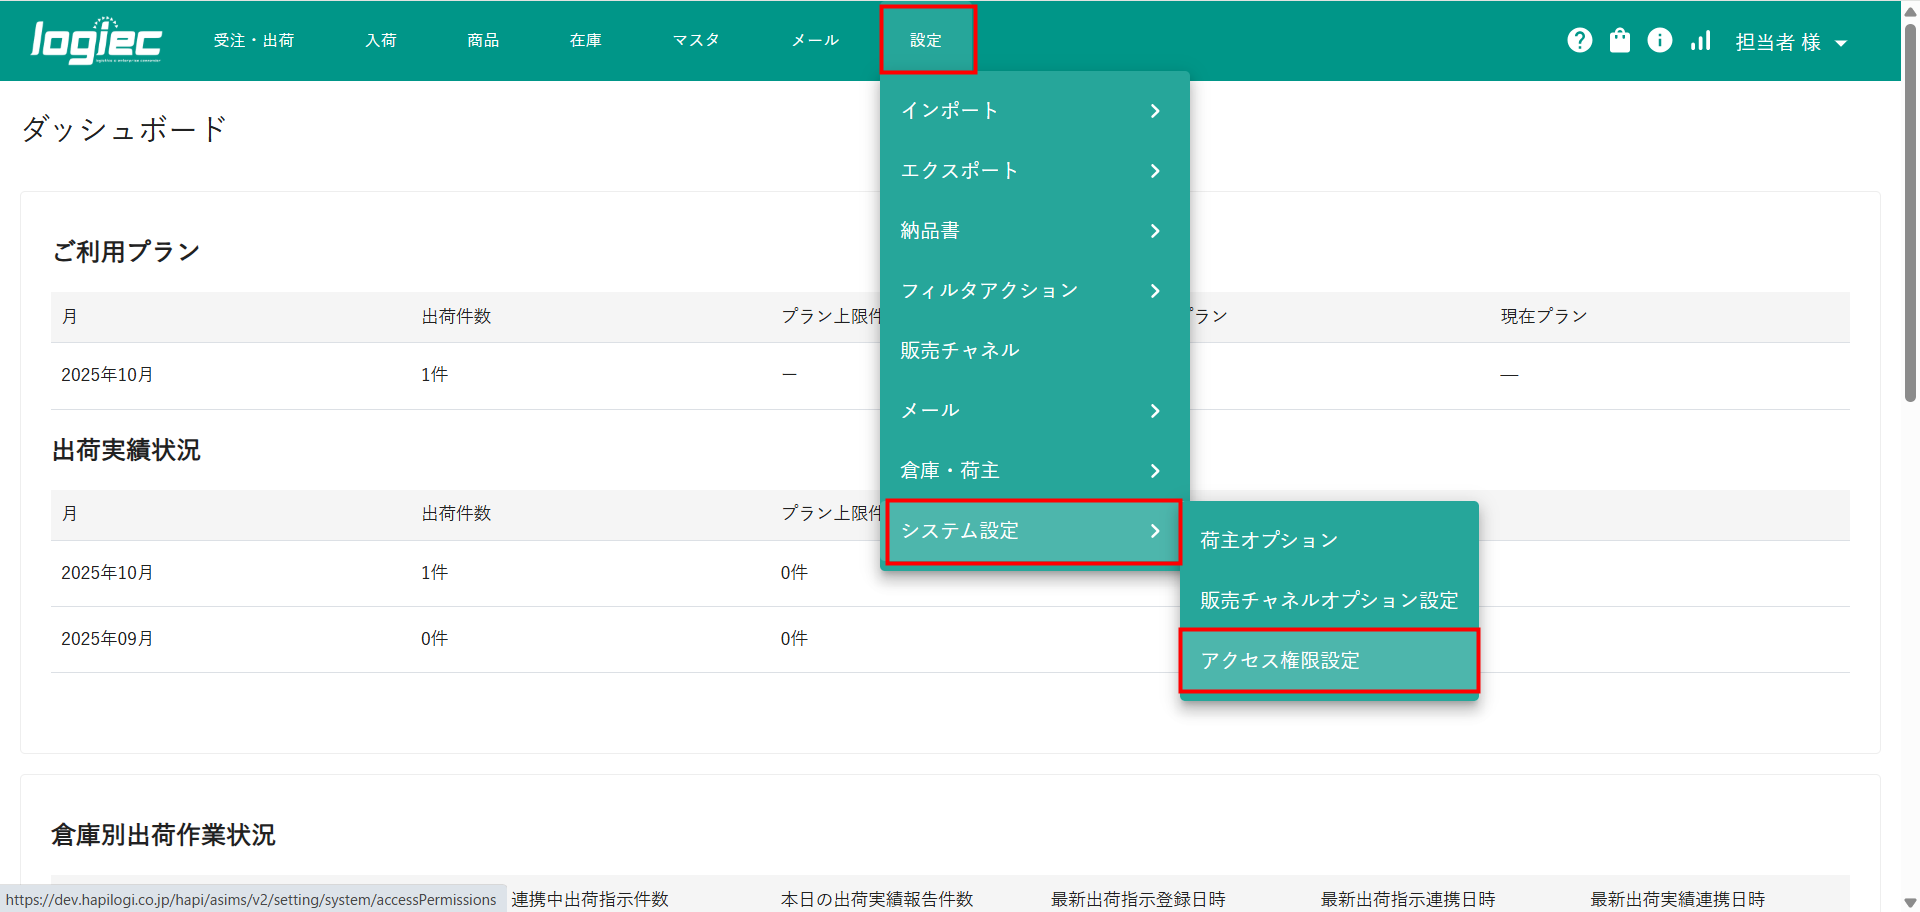Image resolution: width=1920 pixels, height=912 pixels.
Task: Select アクセス権限設定 menu item
Action: pyautogui.click(x=1328, y=661)
